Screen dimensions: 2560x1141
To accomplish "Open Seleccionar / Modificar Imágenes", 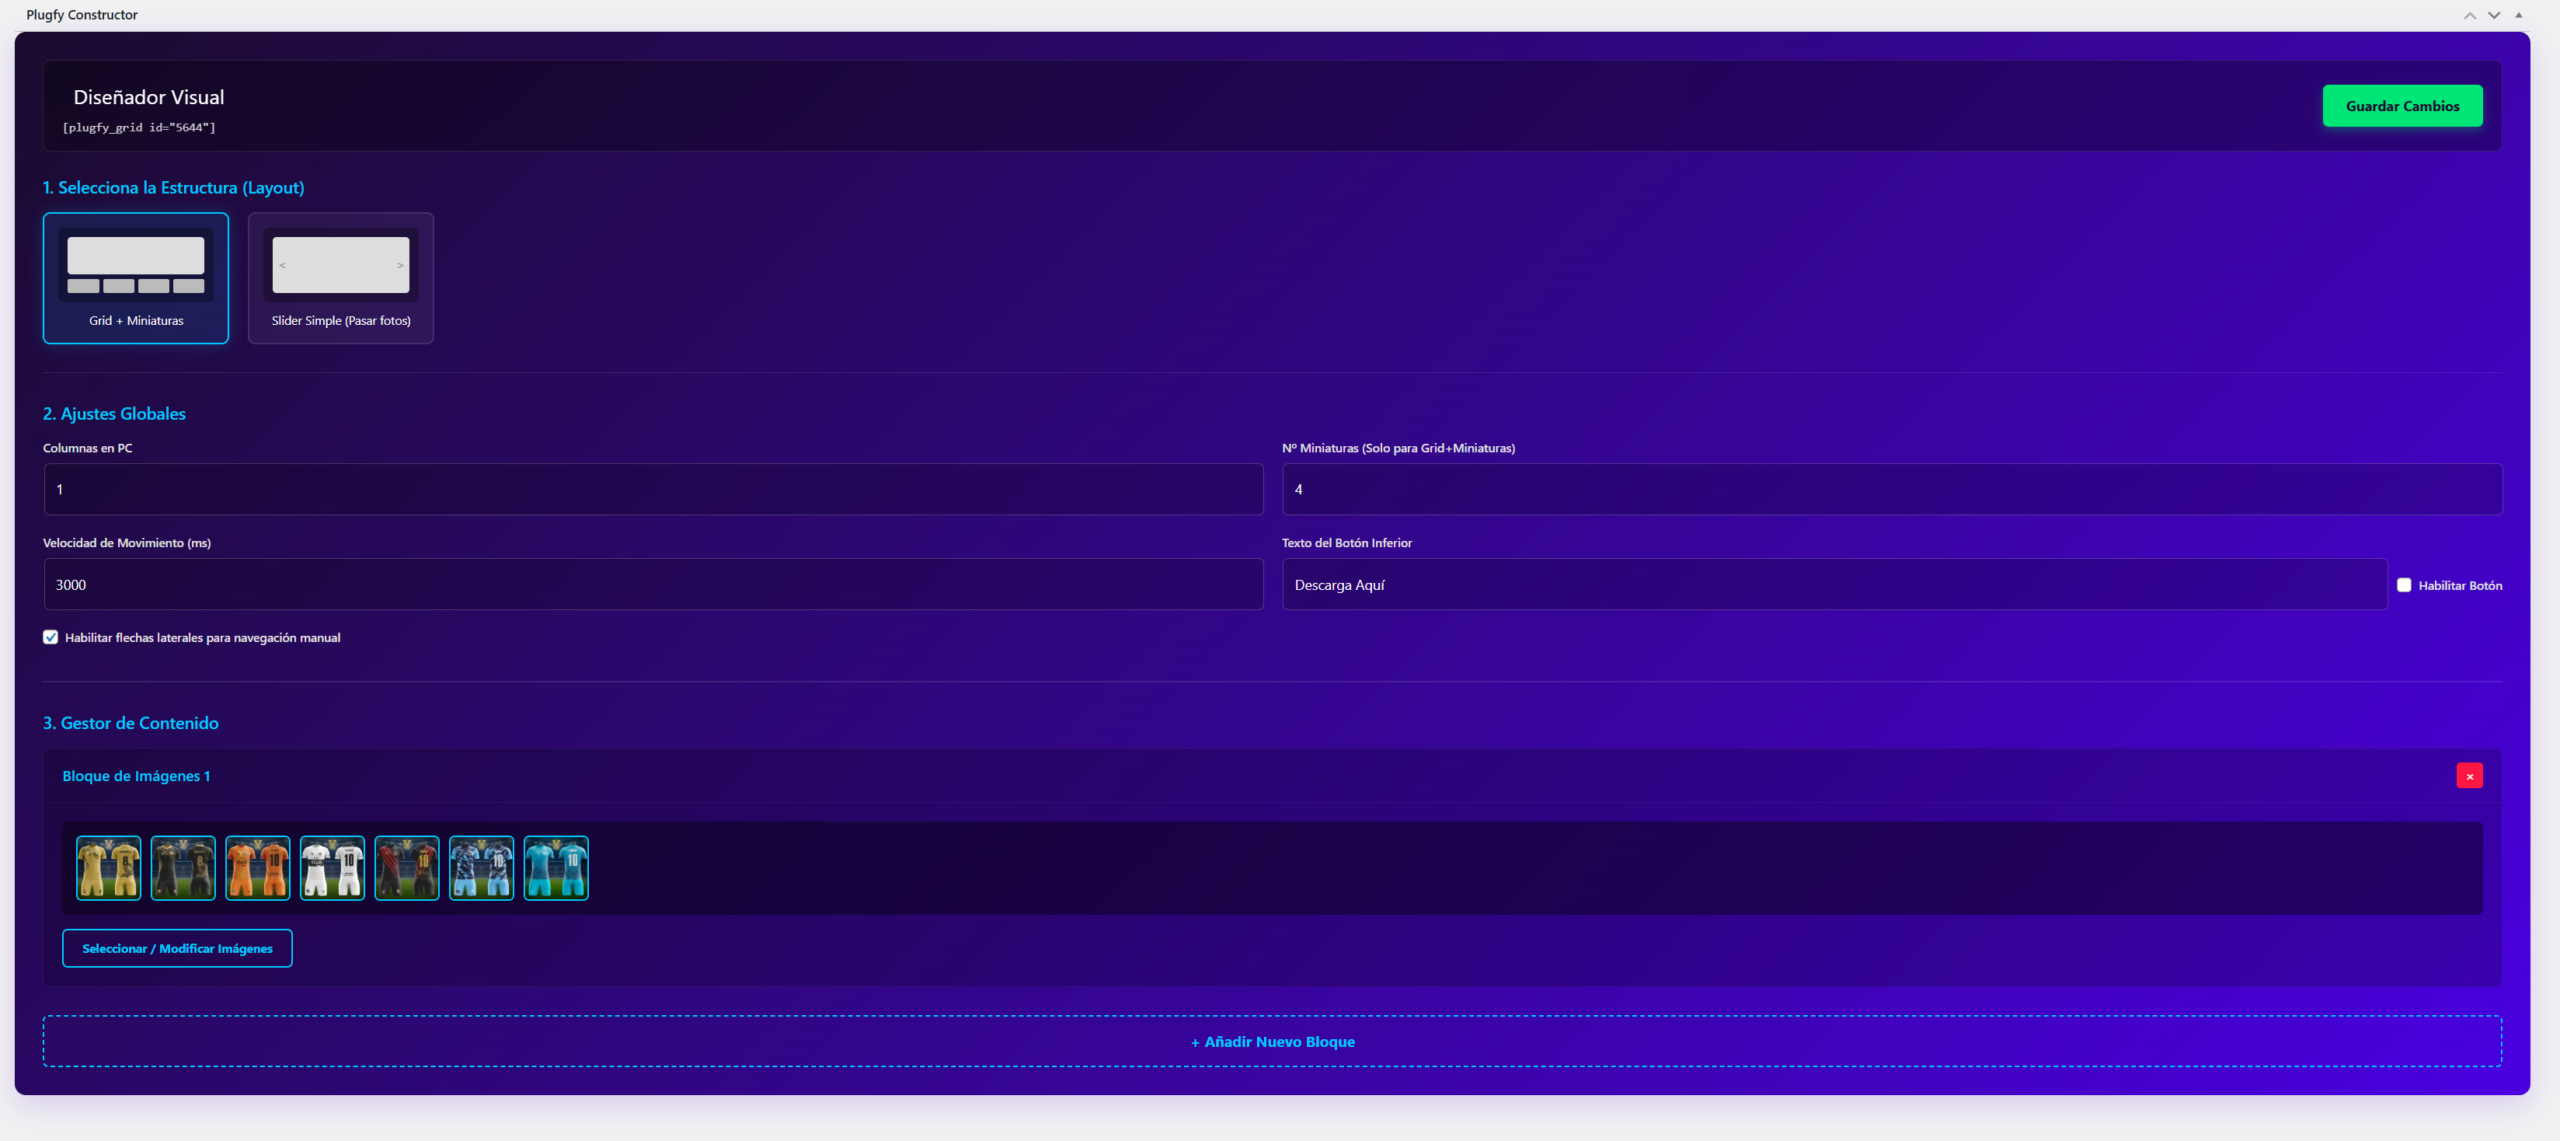I will coord(177,948).
